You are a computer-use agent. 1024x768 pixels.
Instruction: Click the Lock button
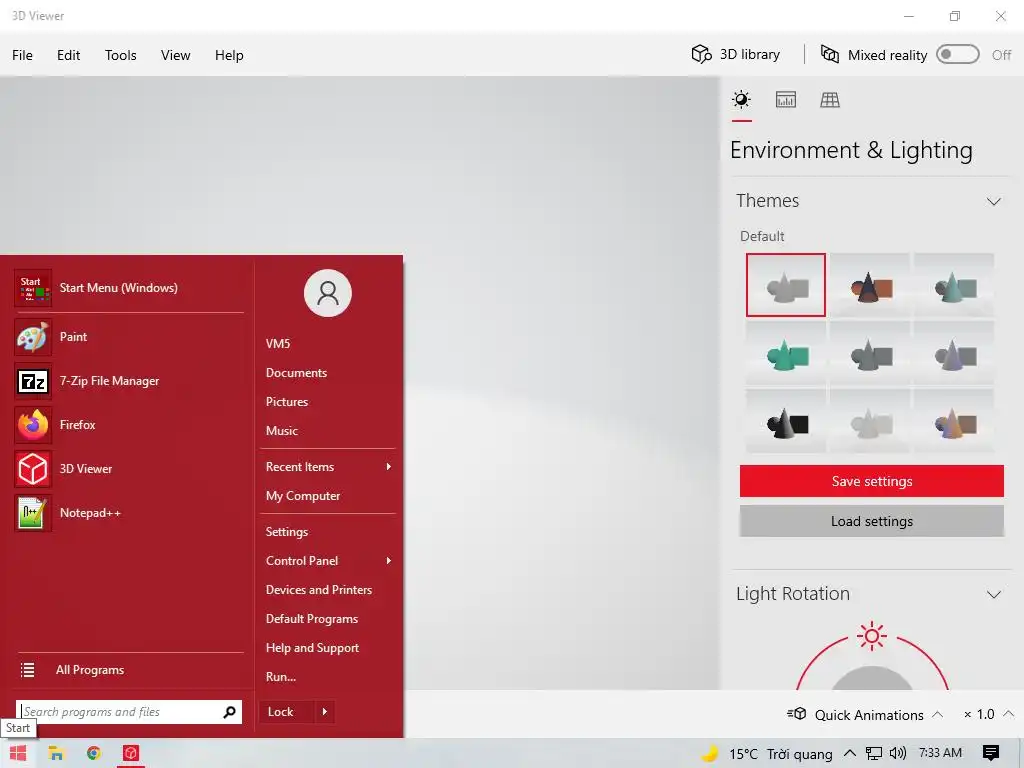point(286,712)
